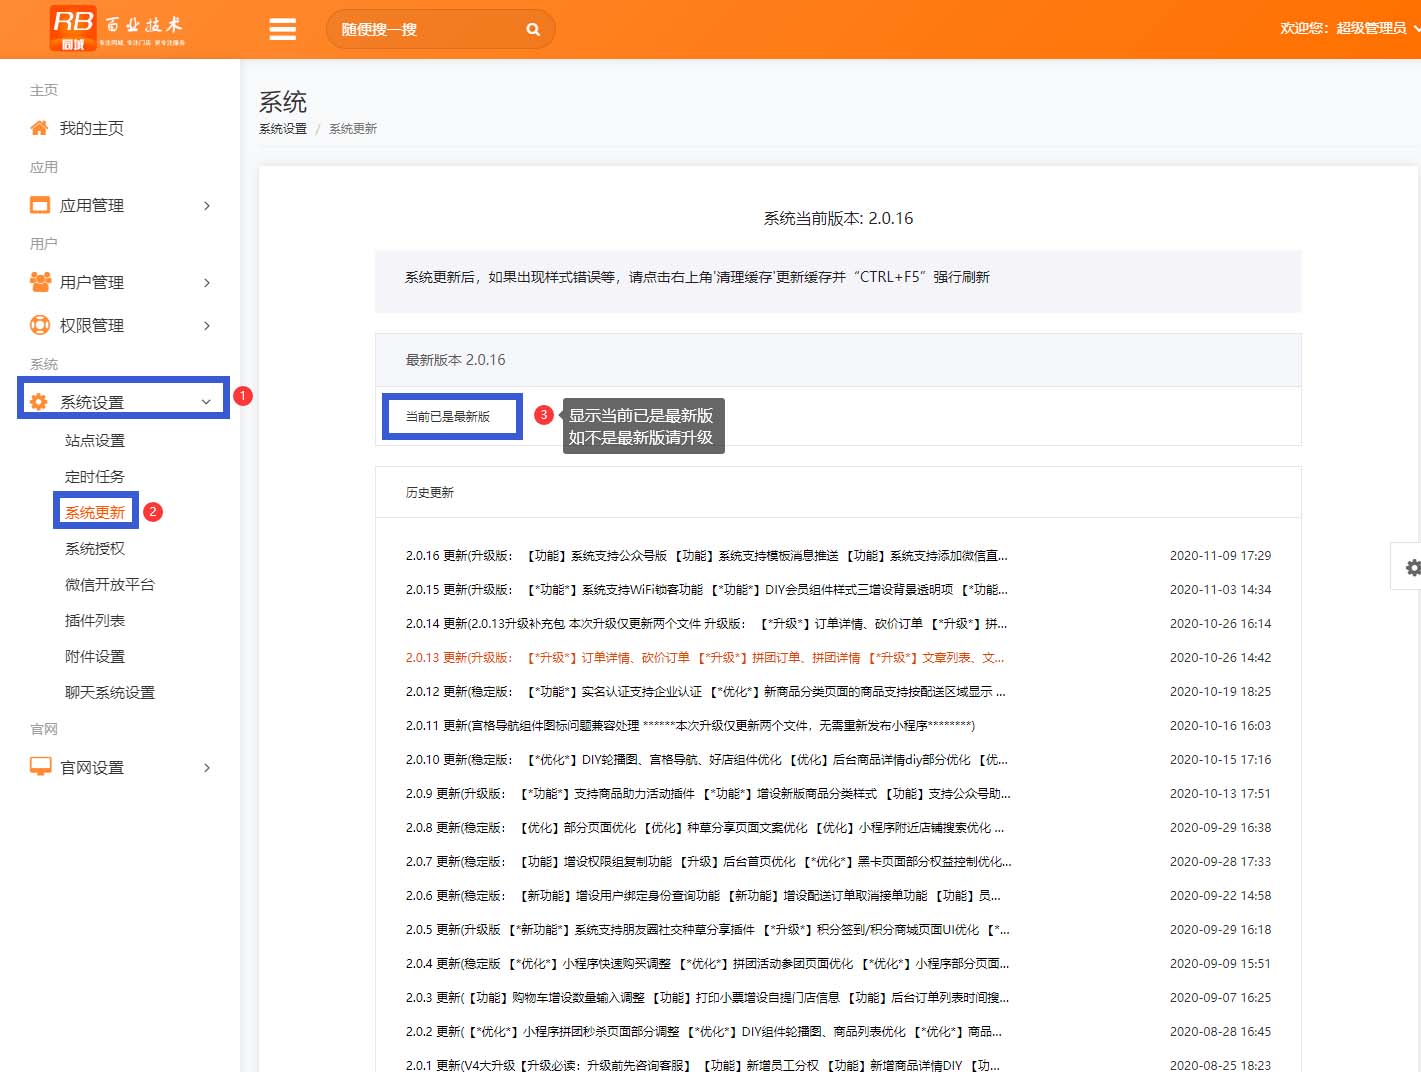The width and height of the screenshot is (1421, 1072).
Task: Click the 权限管理 lifebuoy icon
Action: (x=40, y=325)
